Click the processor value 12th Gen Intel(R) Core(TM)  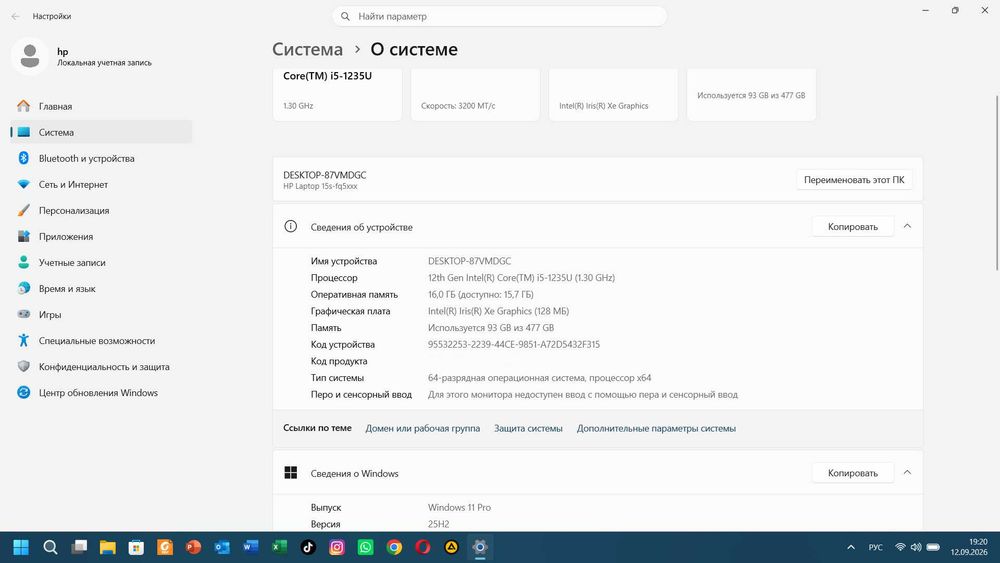point(521,278)
